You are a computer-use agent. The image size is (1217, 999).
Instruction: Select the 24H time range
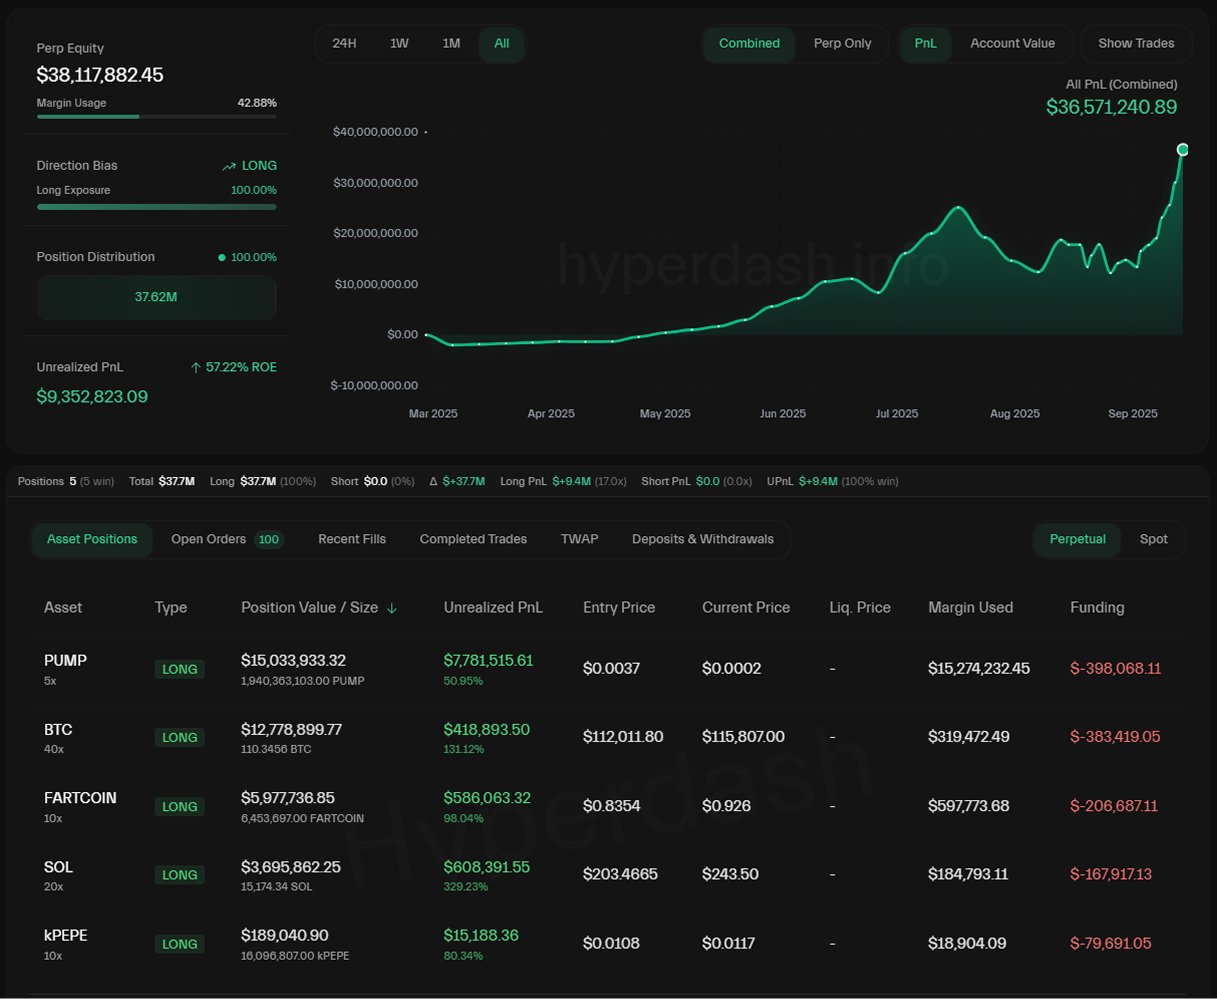click(x=344, y=44)
